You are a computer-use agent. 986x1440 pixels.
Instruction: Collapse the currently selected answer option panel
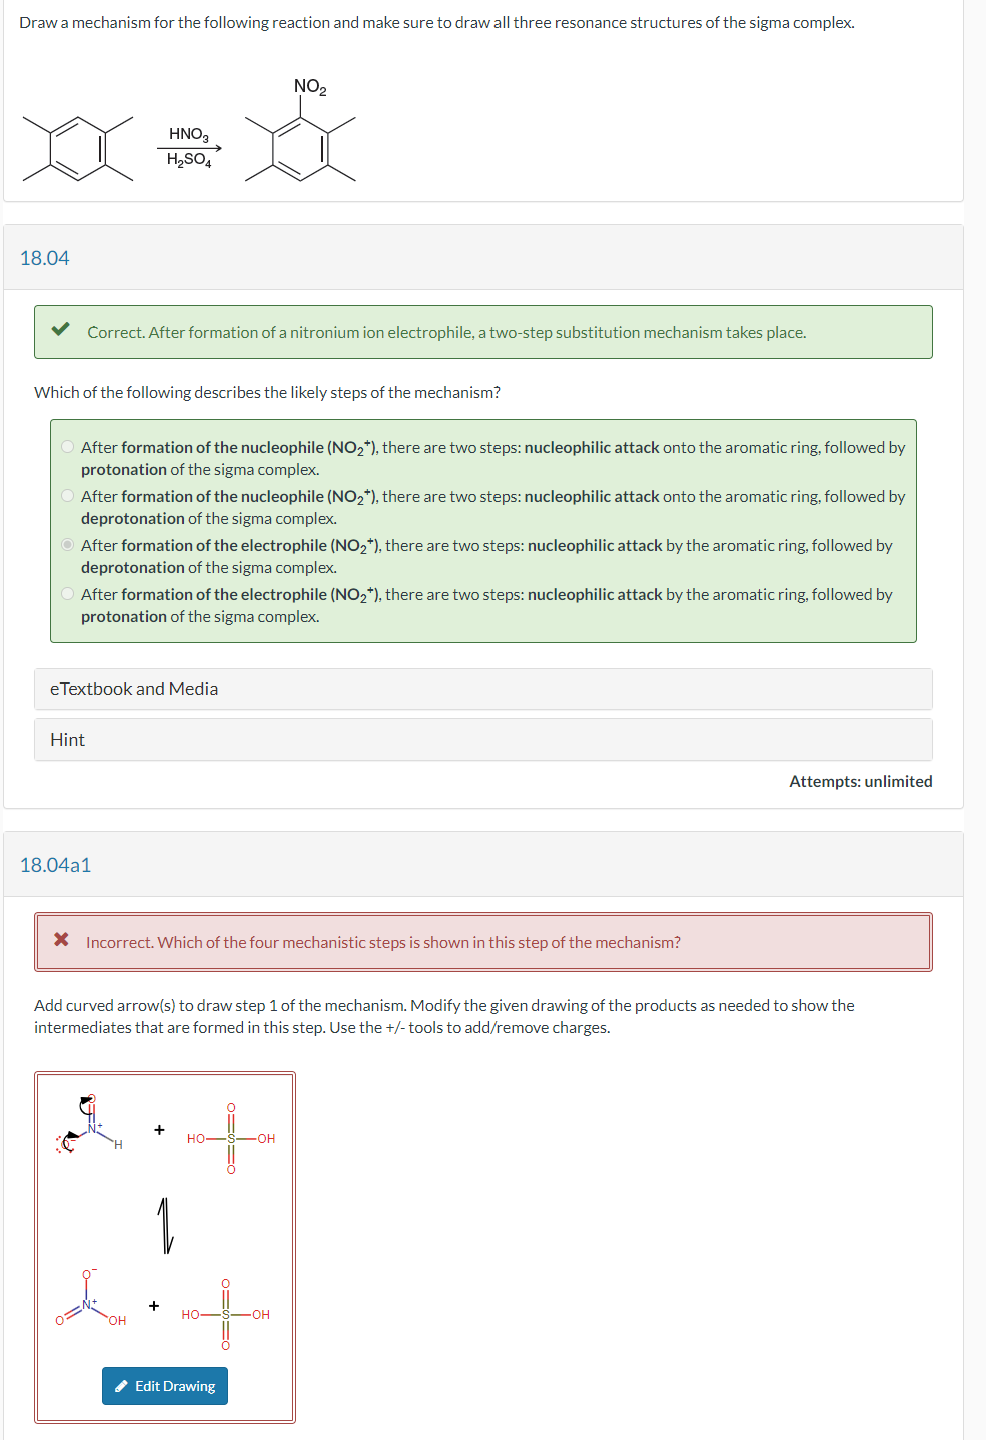pos(66,544)
